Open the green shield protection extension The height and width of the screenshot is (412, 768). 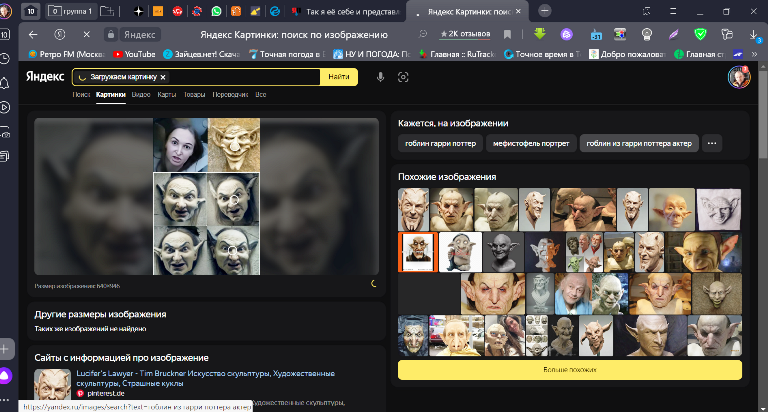(x=700, y=34)
